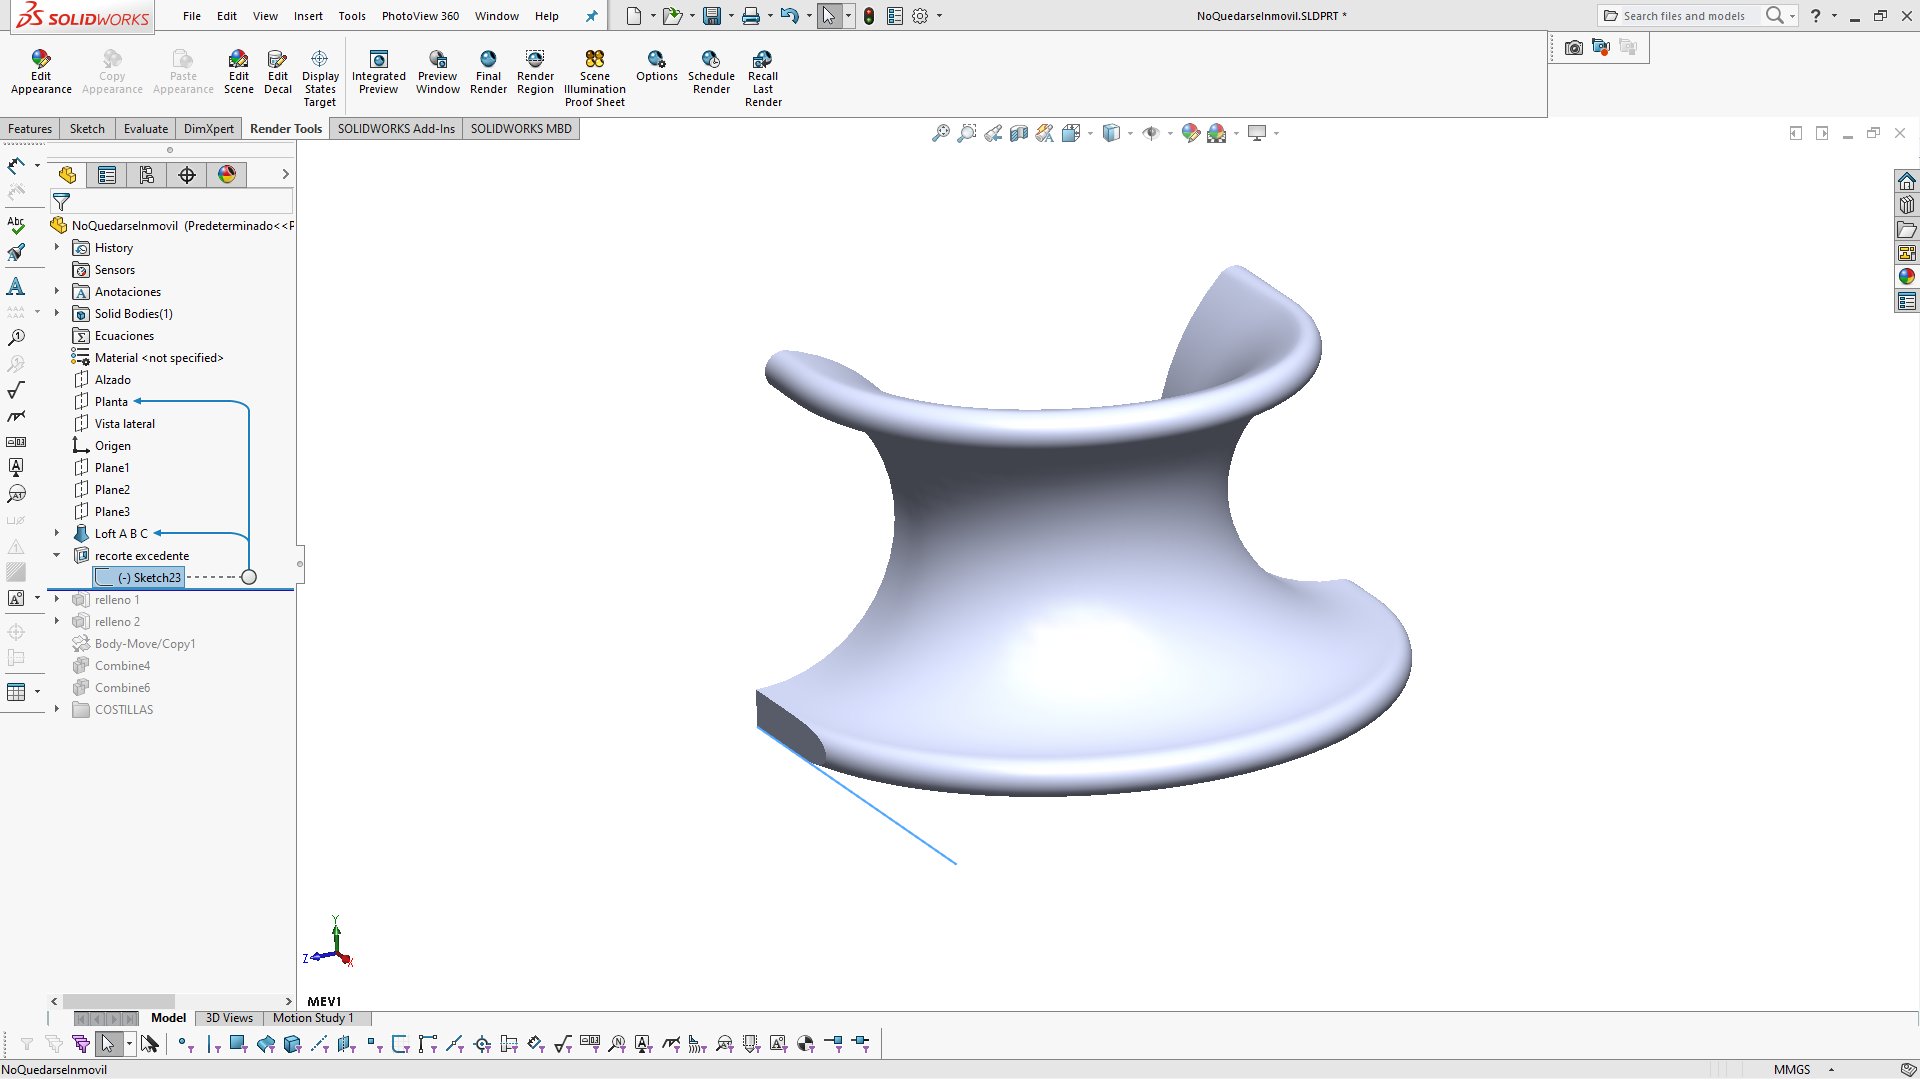The width and height of the screenshot is (1920, 1080).
Task: Click the Zoom to Fit icon
Action: coord(941,133)
